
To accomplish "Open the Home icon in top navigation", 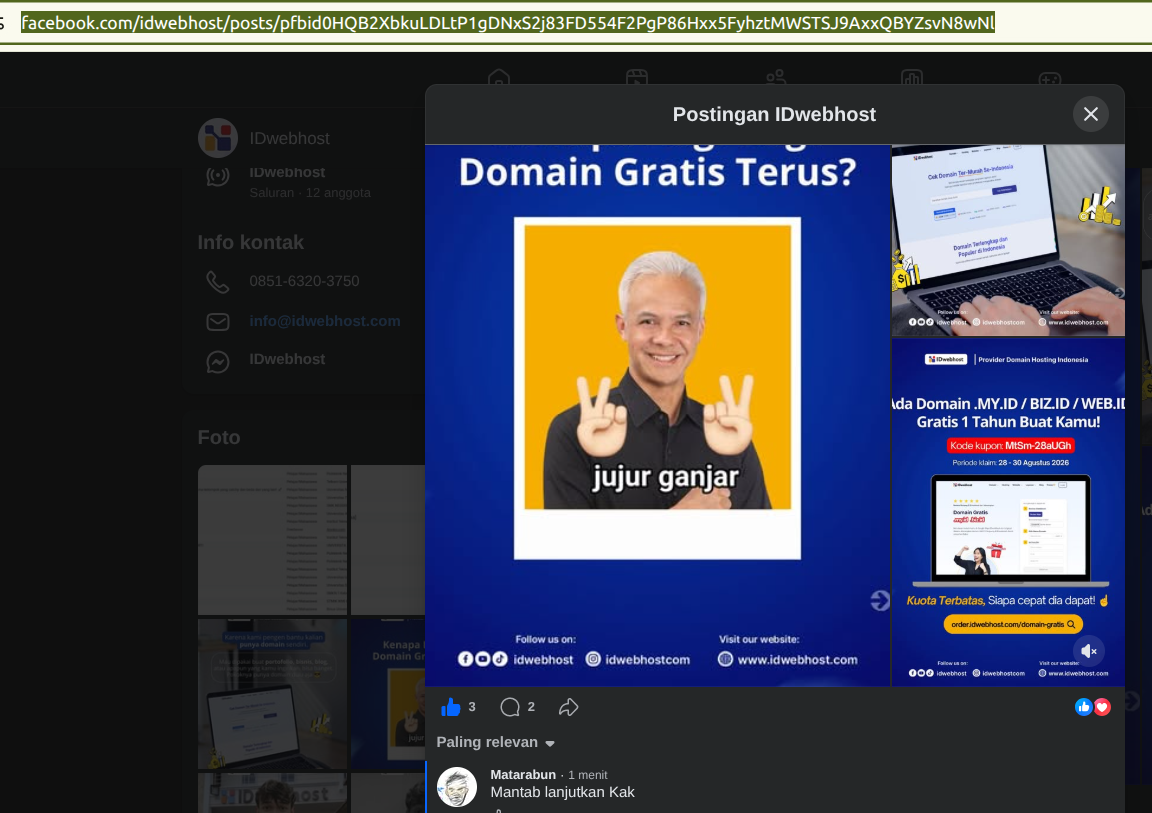I will 499,77.
